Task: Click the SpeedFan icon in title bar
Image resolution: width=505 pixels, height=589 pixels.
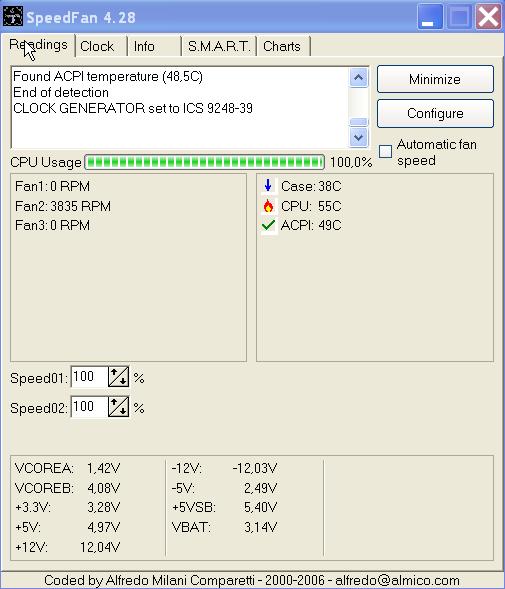Action: (13, 17)
